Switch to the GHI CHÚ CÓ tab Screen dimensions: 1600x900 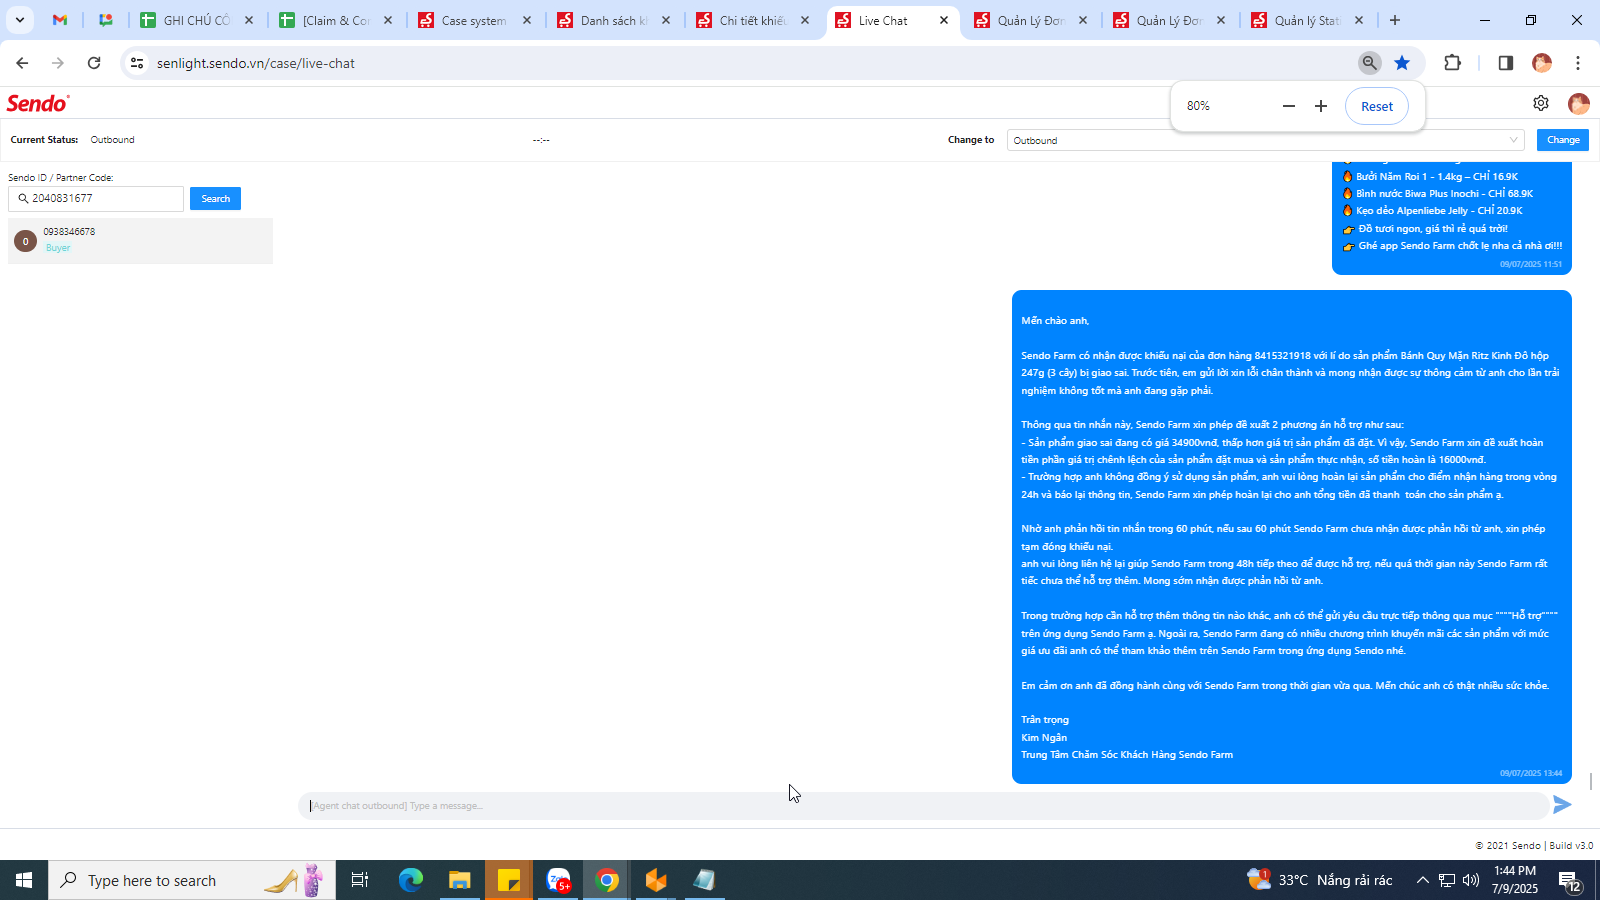tap(197, 20)
